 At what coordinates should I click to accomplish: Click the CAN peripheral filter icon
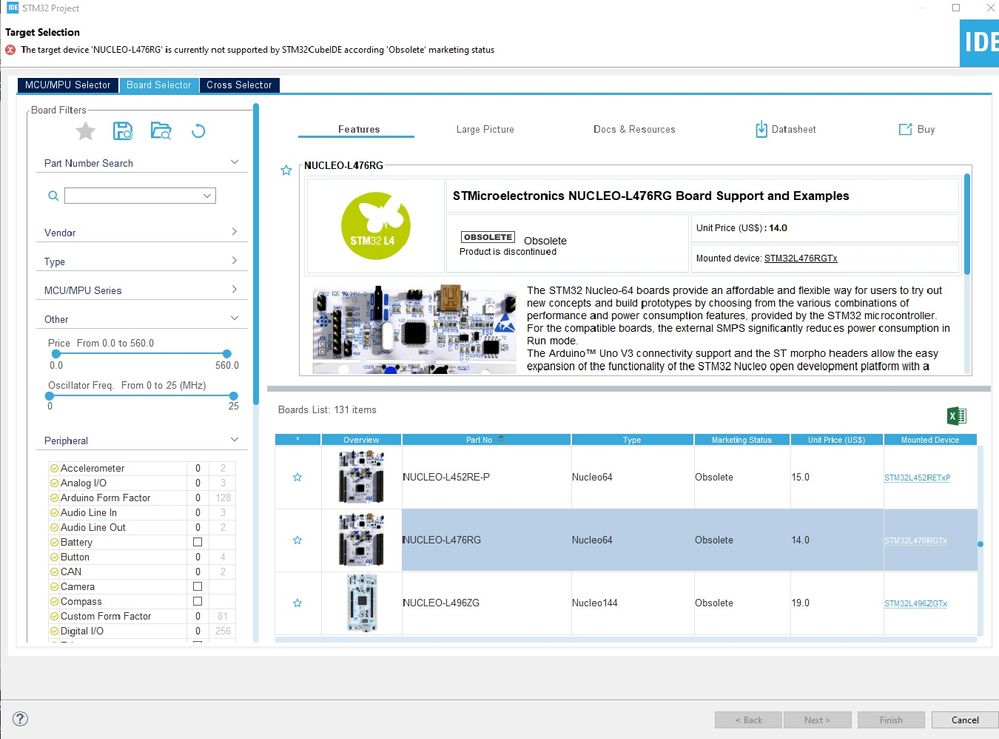pyautogui.click(x=54, y=571)
